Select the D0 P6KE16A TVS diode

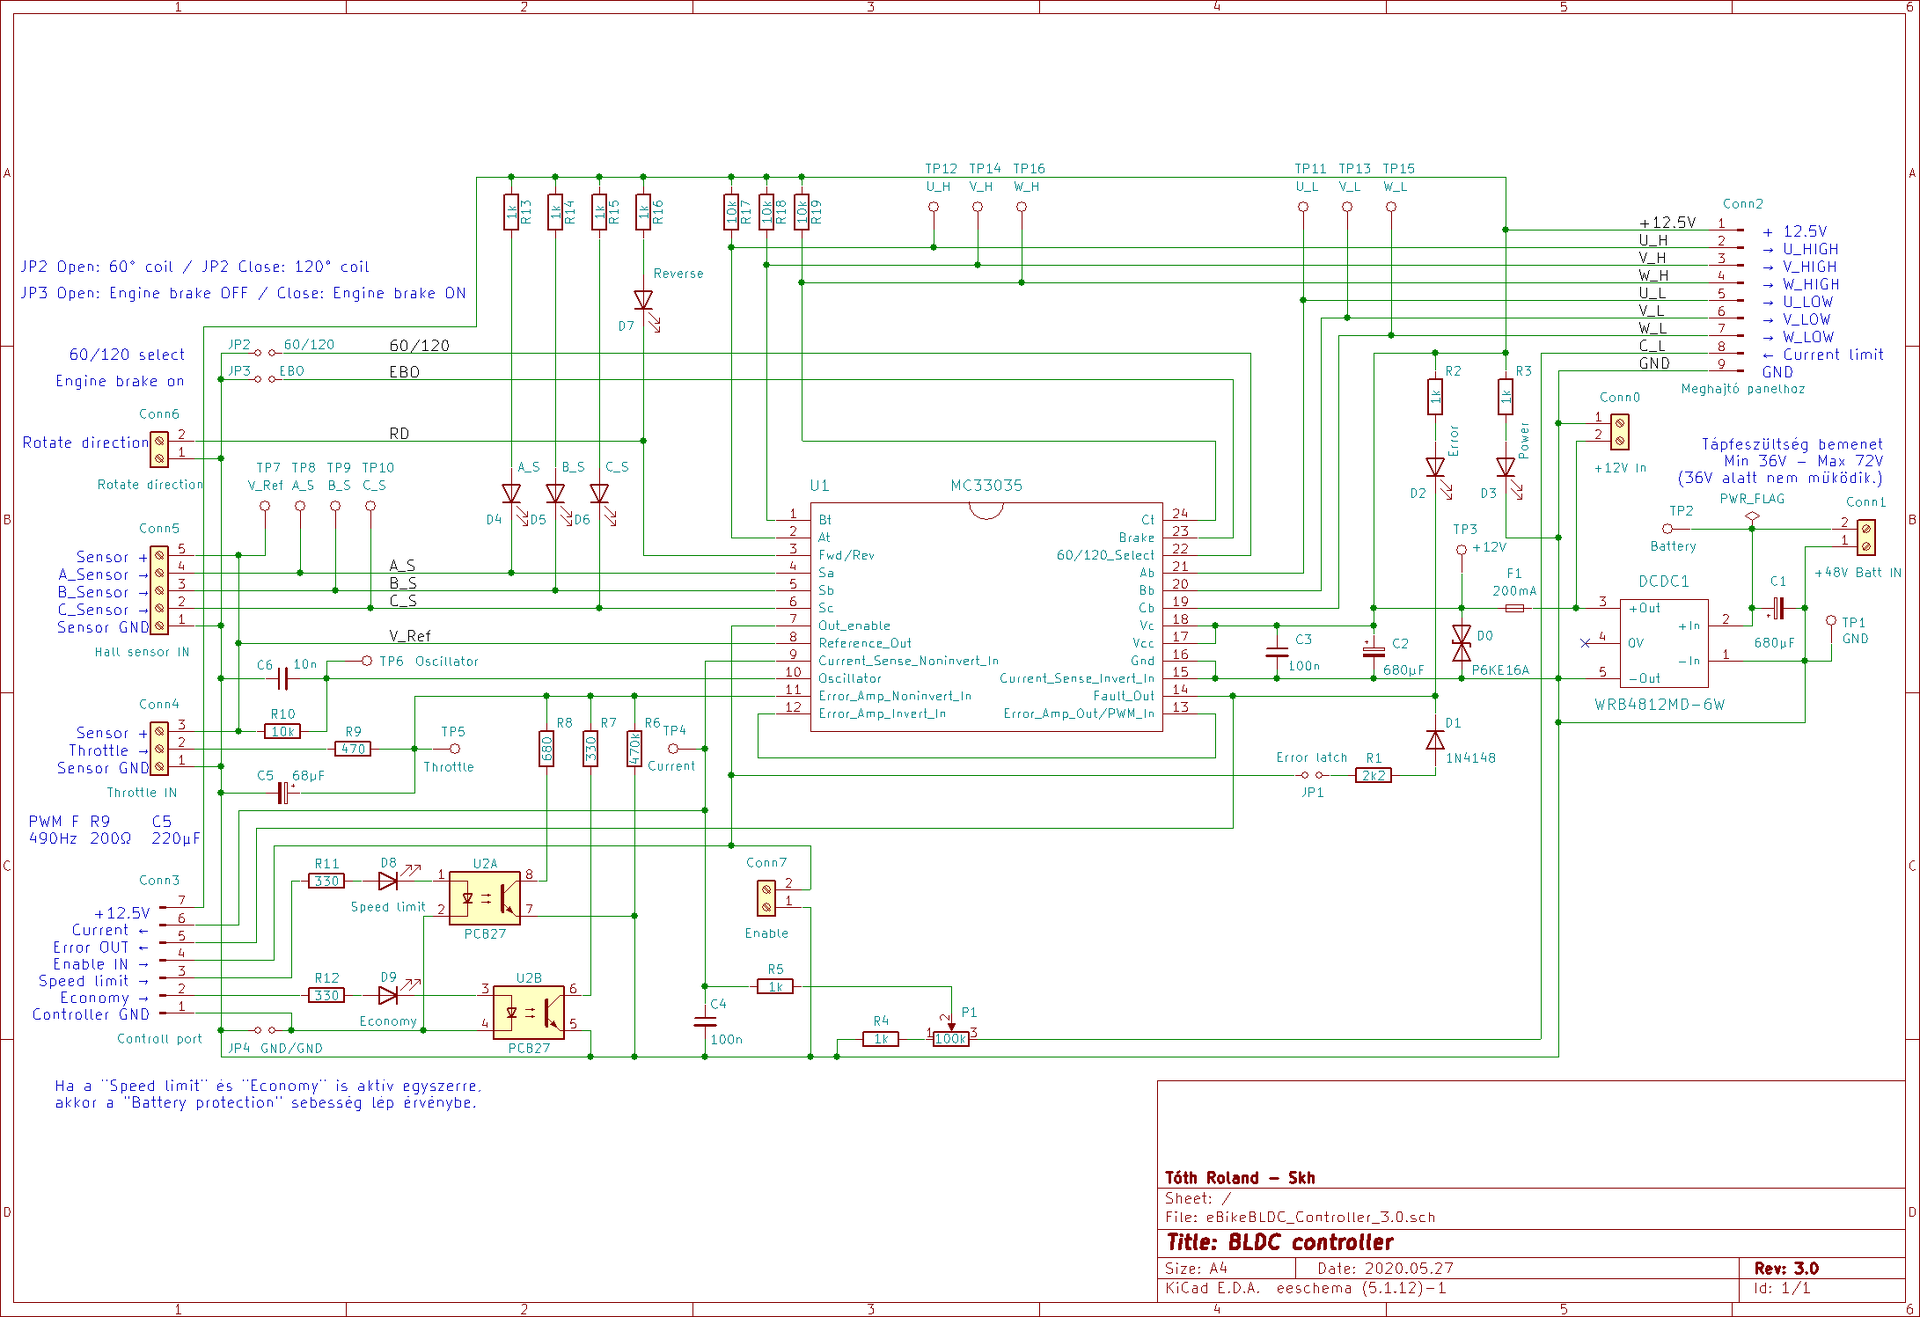1461,643
